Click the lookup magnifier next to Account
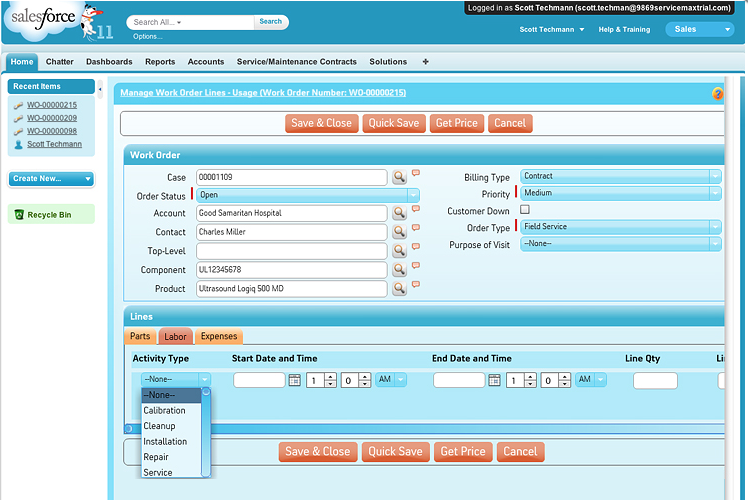 [x=399, y=213]
